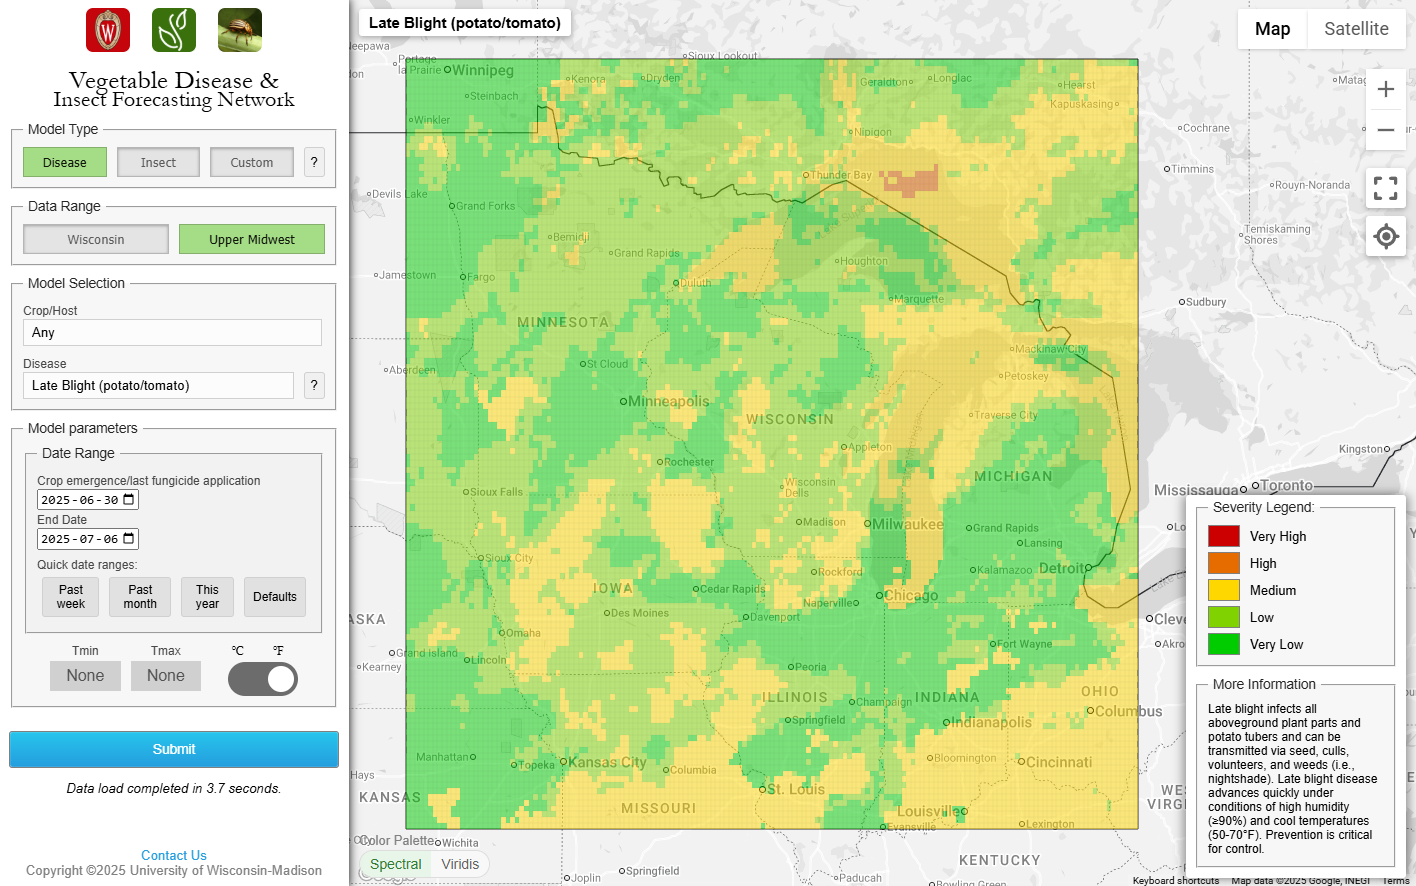Screen dimensions: 1416x886
Task: Zoom out on the map
Action: point(1385,130)
